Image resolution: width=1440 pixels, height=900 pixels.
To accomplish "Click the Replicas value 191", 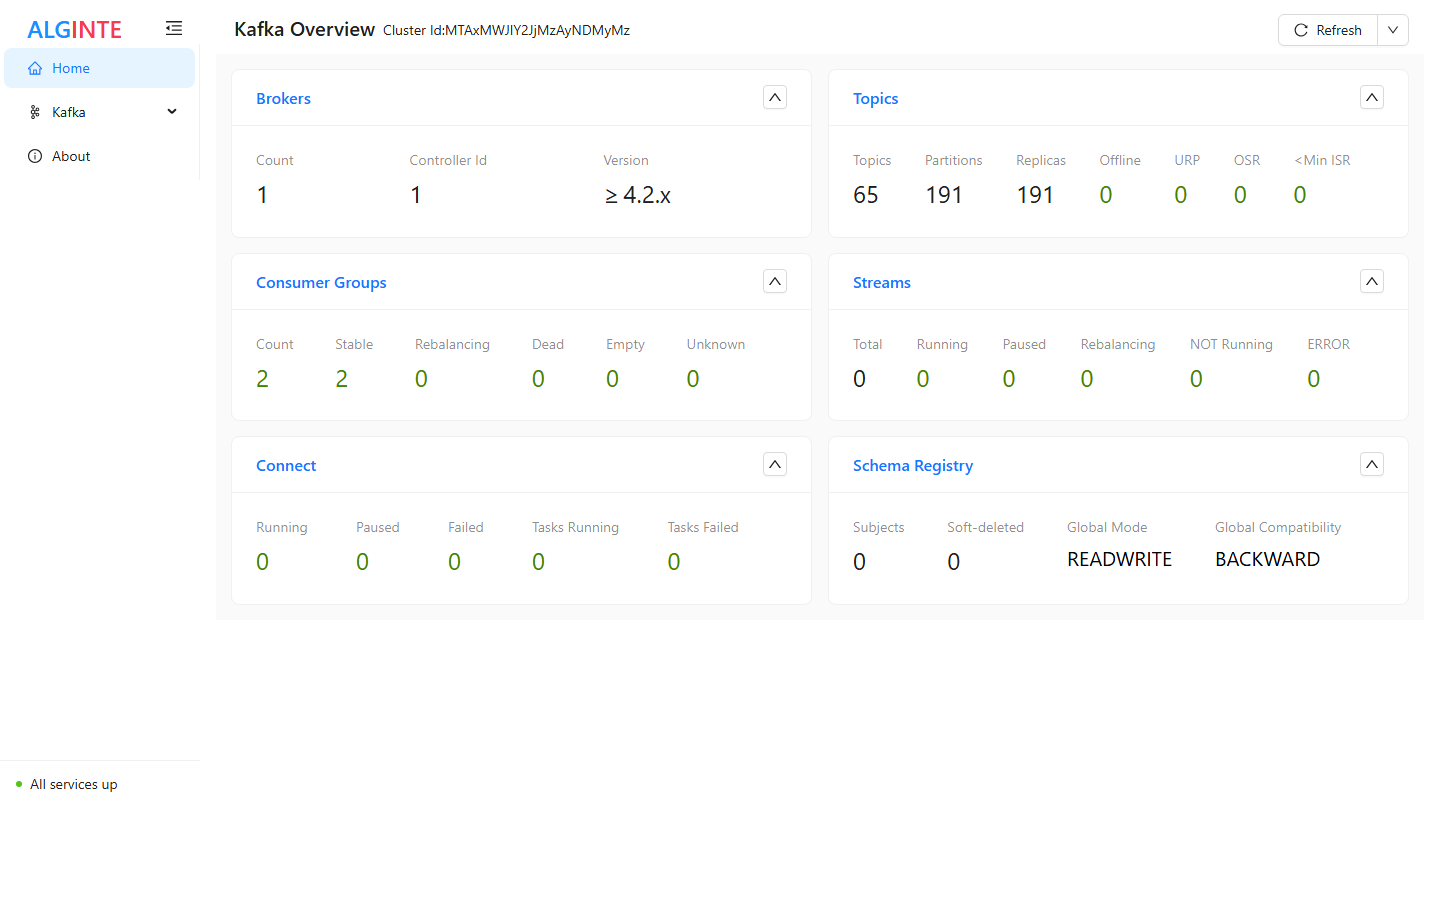I will tap(1035, 195).
